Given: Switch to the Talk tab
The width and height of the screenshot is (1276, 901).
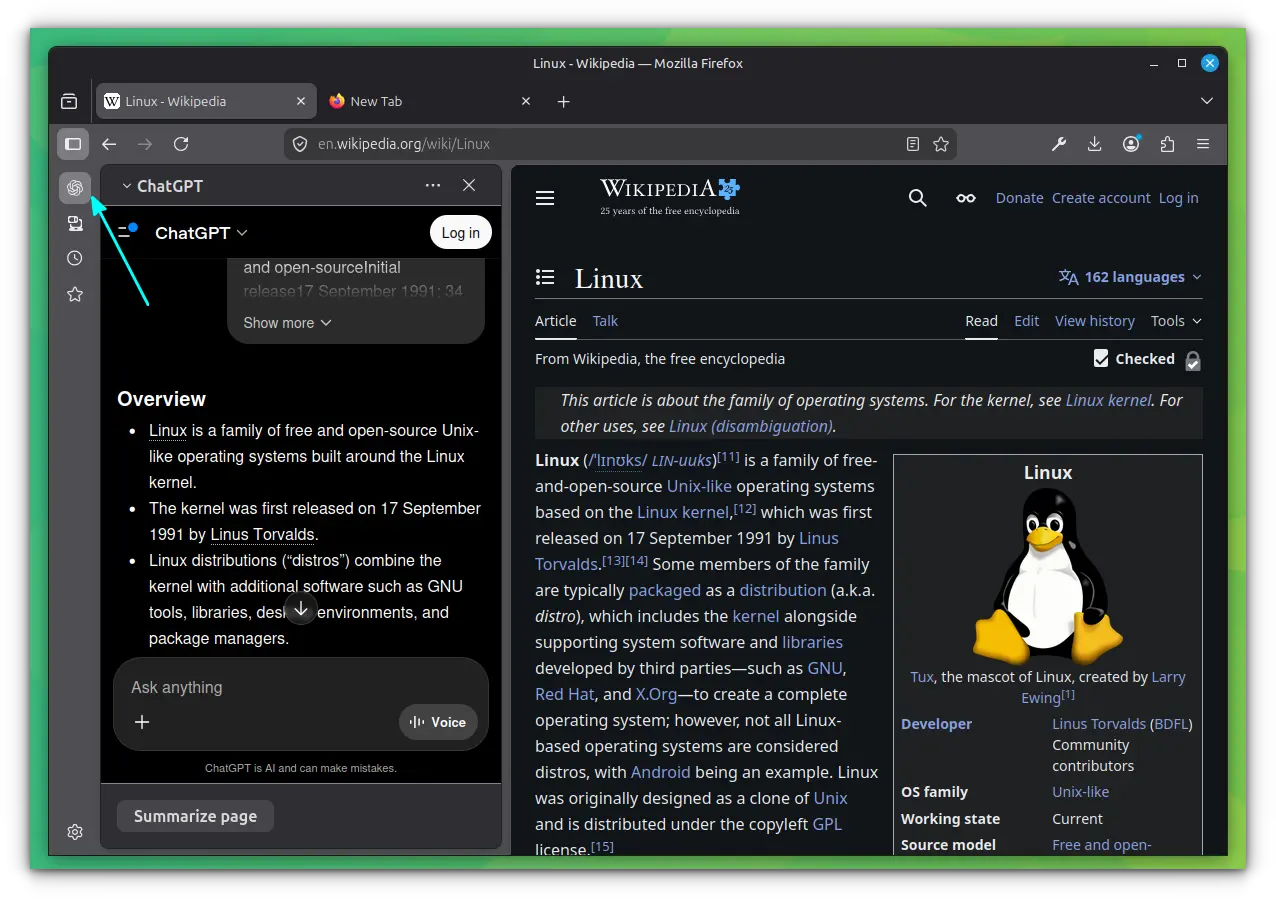Looking at the screenshot, I should pos(605,321).
